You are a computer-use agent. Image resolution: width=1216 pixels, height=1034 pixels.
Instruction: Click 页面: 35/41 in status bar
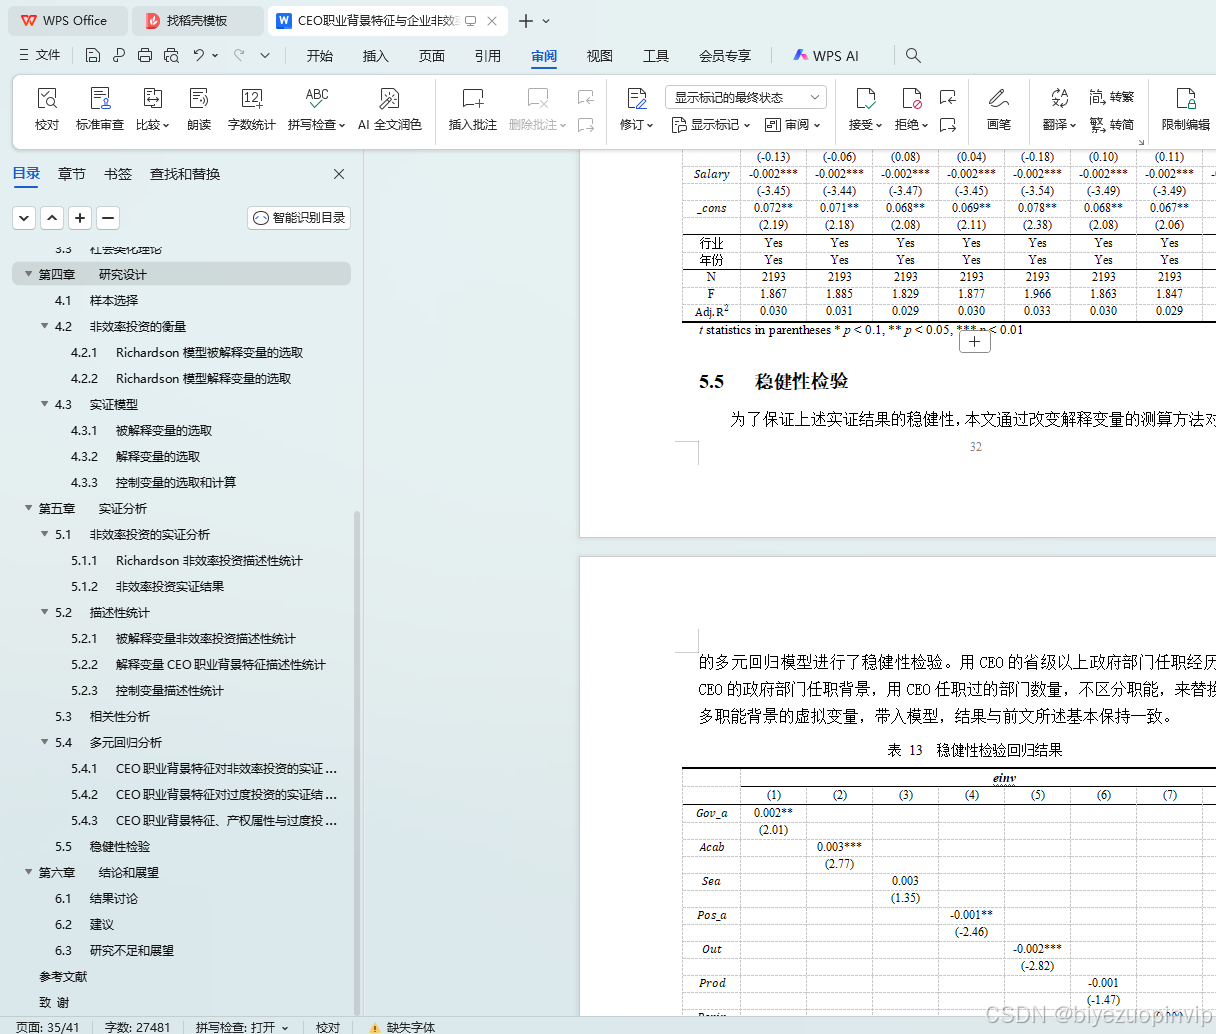pyautogui.click(x=48, y=1027)
